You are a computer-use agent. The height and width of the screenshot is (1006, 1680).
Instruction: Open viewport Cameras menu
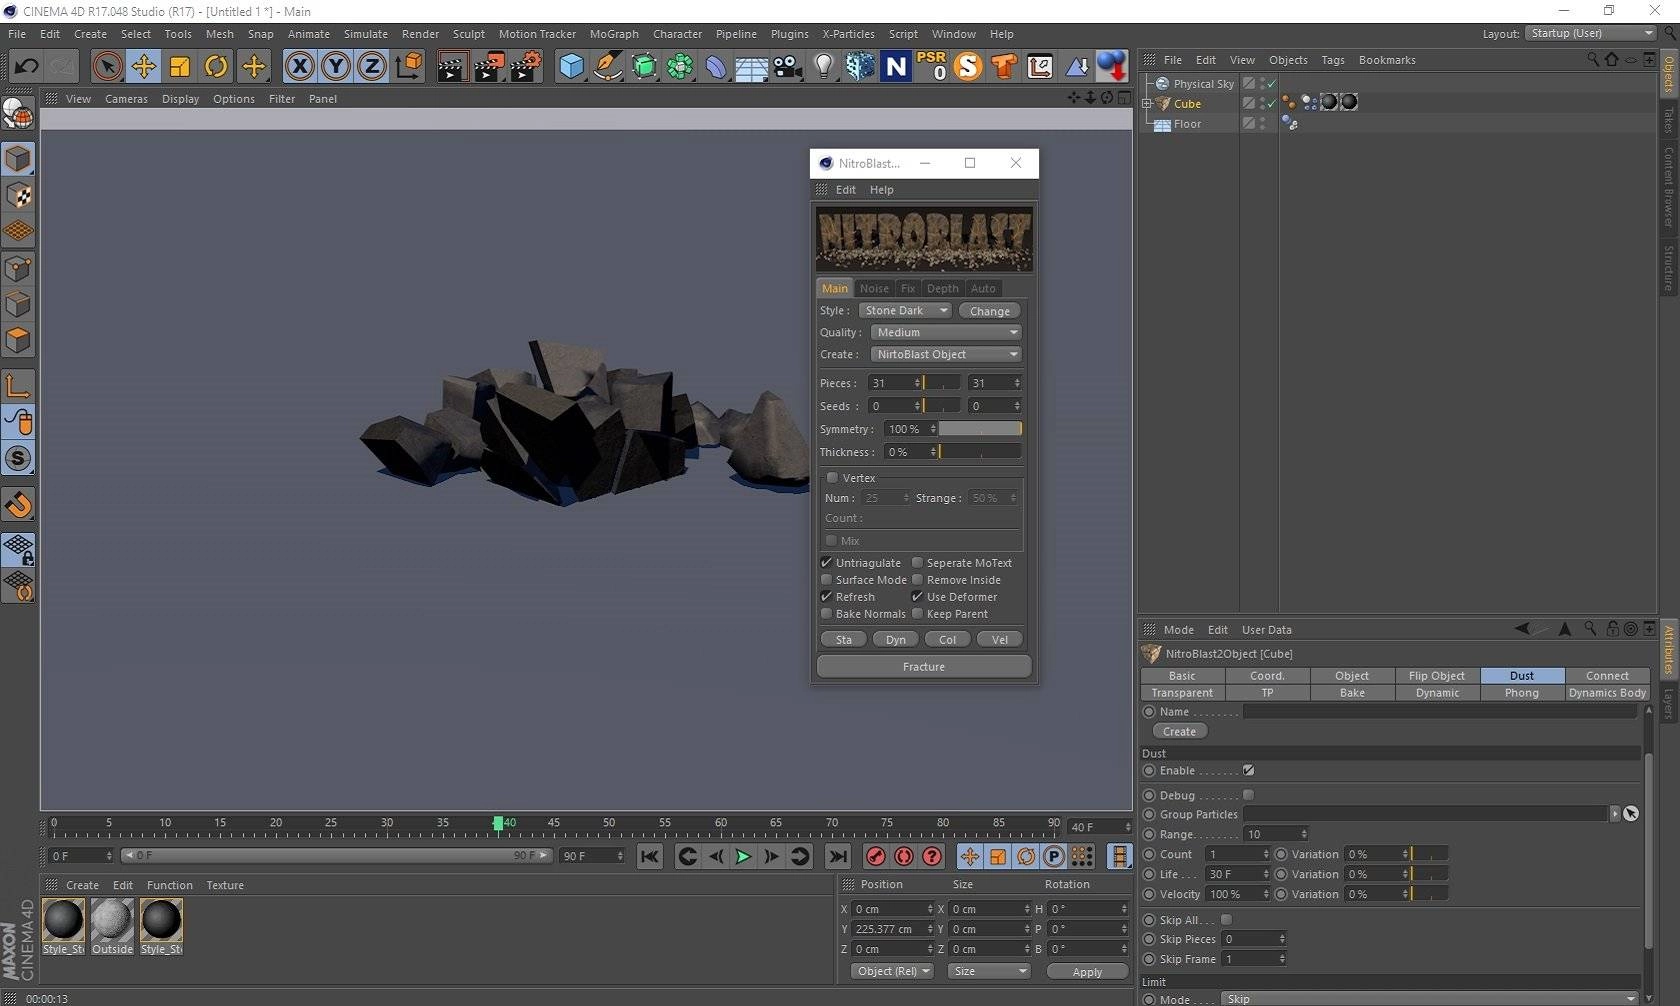[126, 99]
